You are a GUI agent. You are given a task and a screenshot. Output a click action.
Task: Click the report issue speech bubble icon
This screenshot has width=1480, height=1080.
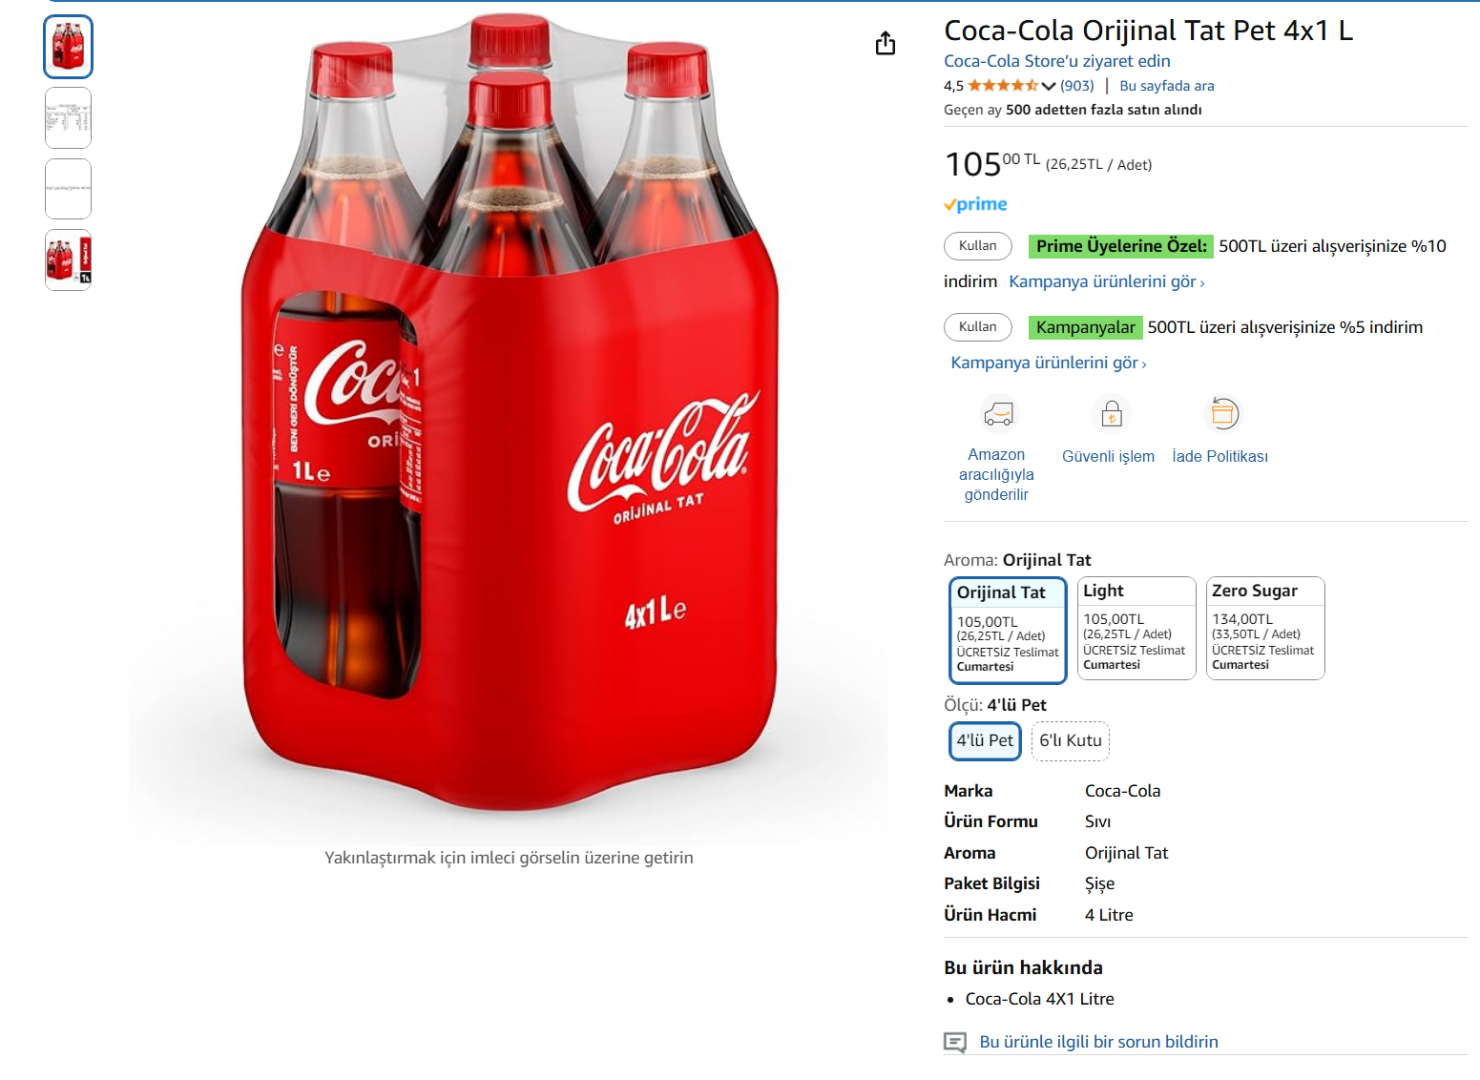coord(955,1042)
